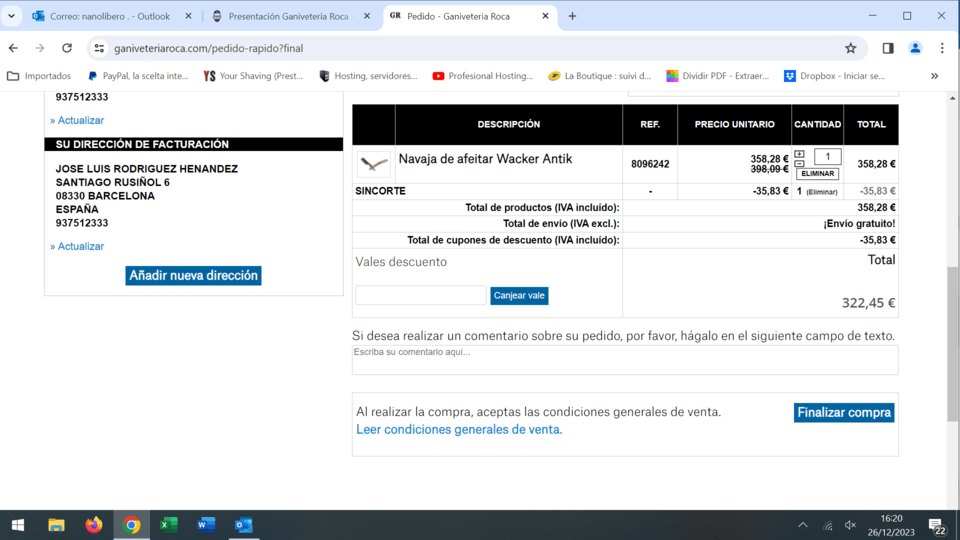960x540 pixels.
Task: Bookmark this page with star icon
Action: (851, 48)
